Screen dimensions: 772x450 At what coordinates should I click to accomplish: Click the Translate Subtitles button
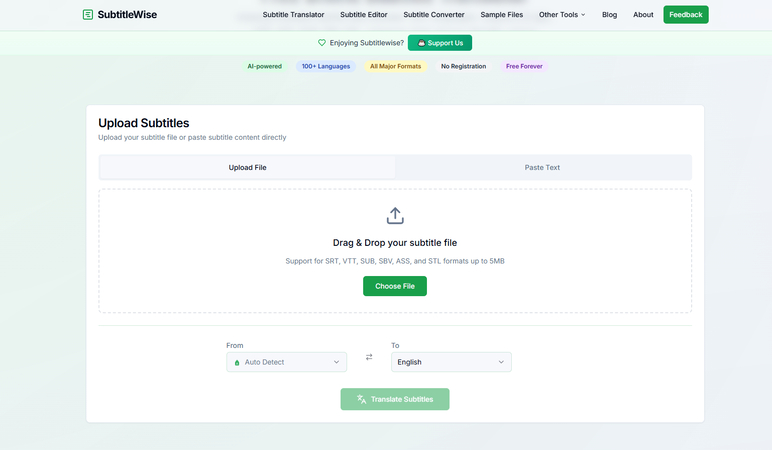tap(395, 399)
